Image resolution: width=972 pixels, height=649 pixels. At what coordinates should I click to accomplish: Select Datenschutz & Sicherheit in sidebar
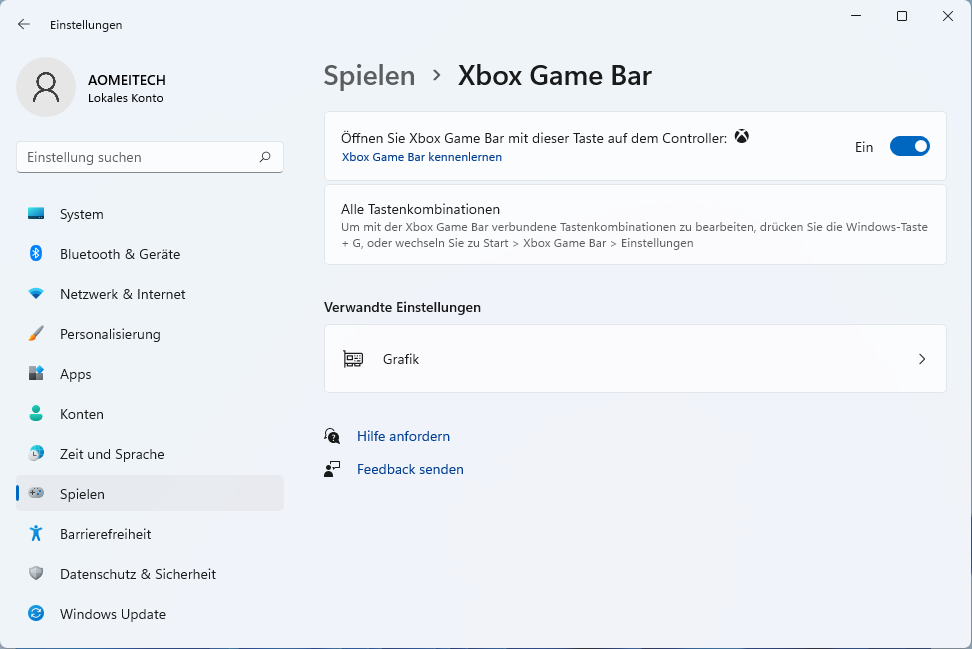137,574
